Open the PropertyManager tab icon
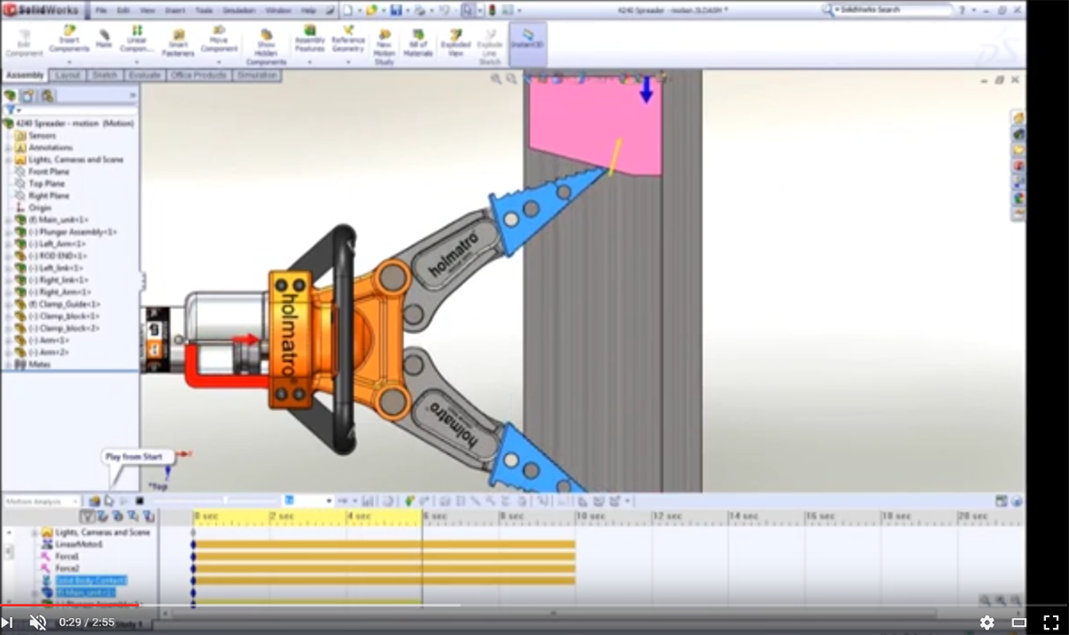The width and height of the screenshot is (1069, 635). click(29, 96)
